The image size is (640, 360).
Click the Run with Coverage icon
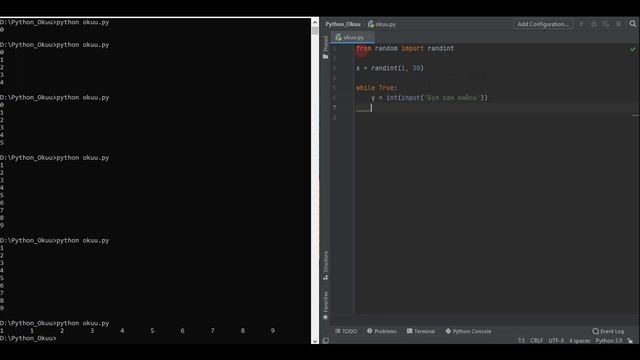point(606,24)
